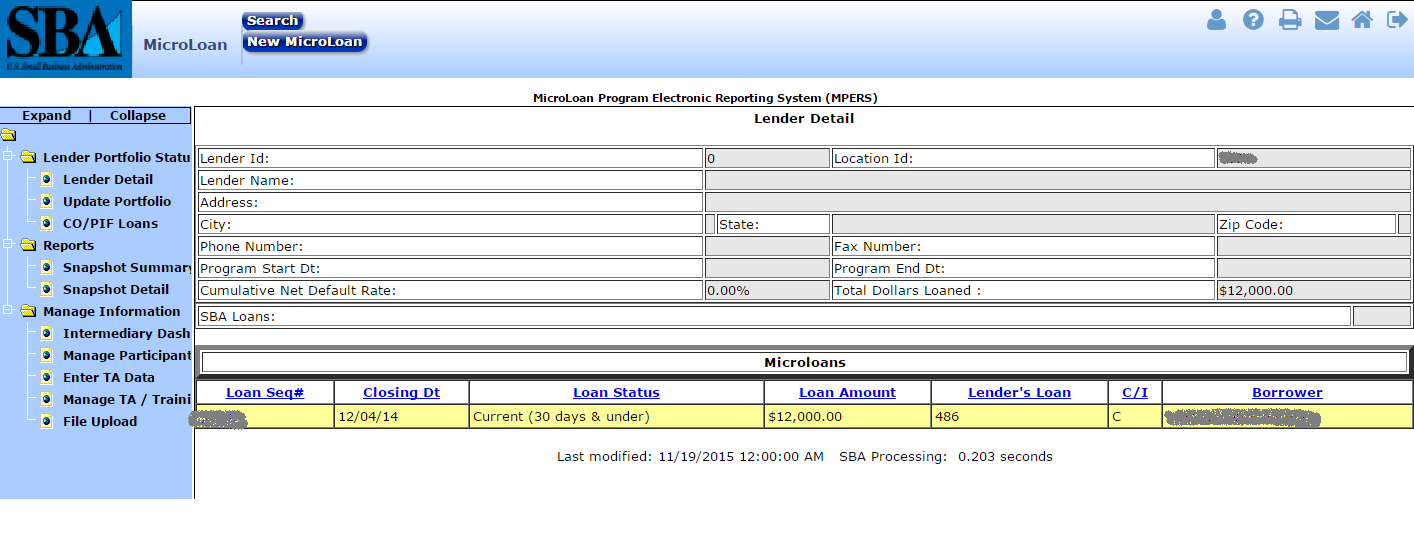The width and height of the screenshot is (1414, 534).
Task: Open Enter TA Data in the sidebar
Action: pos(109,377)
